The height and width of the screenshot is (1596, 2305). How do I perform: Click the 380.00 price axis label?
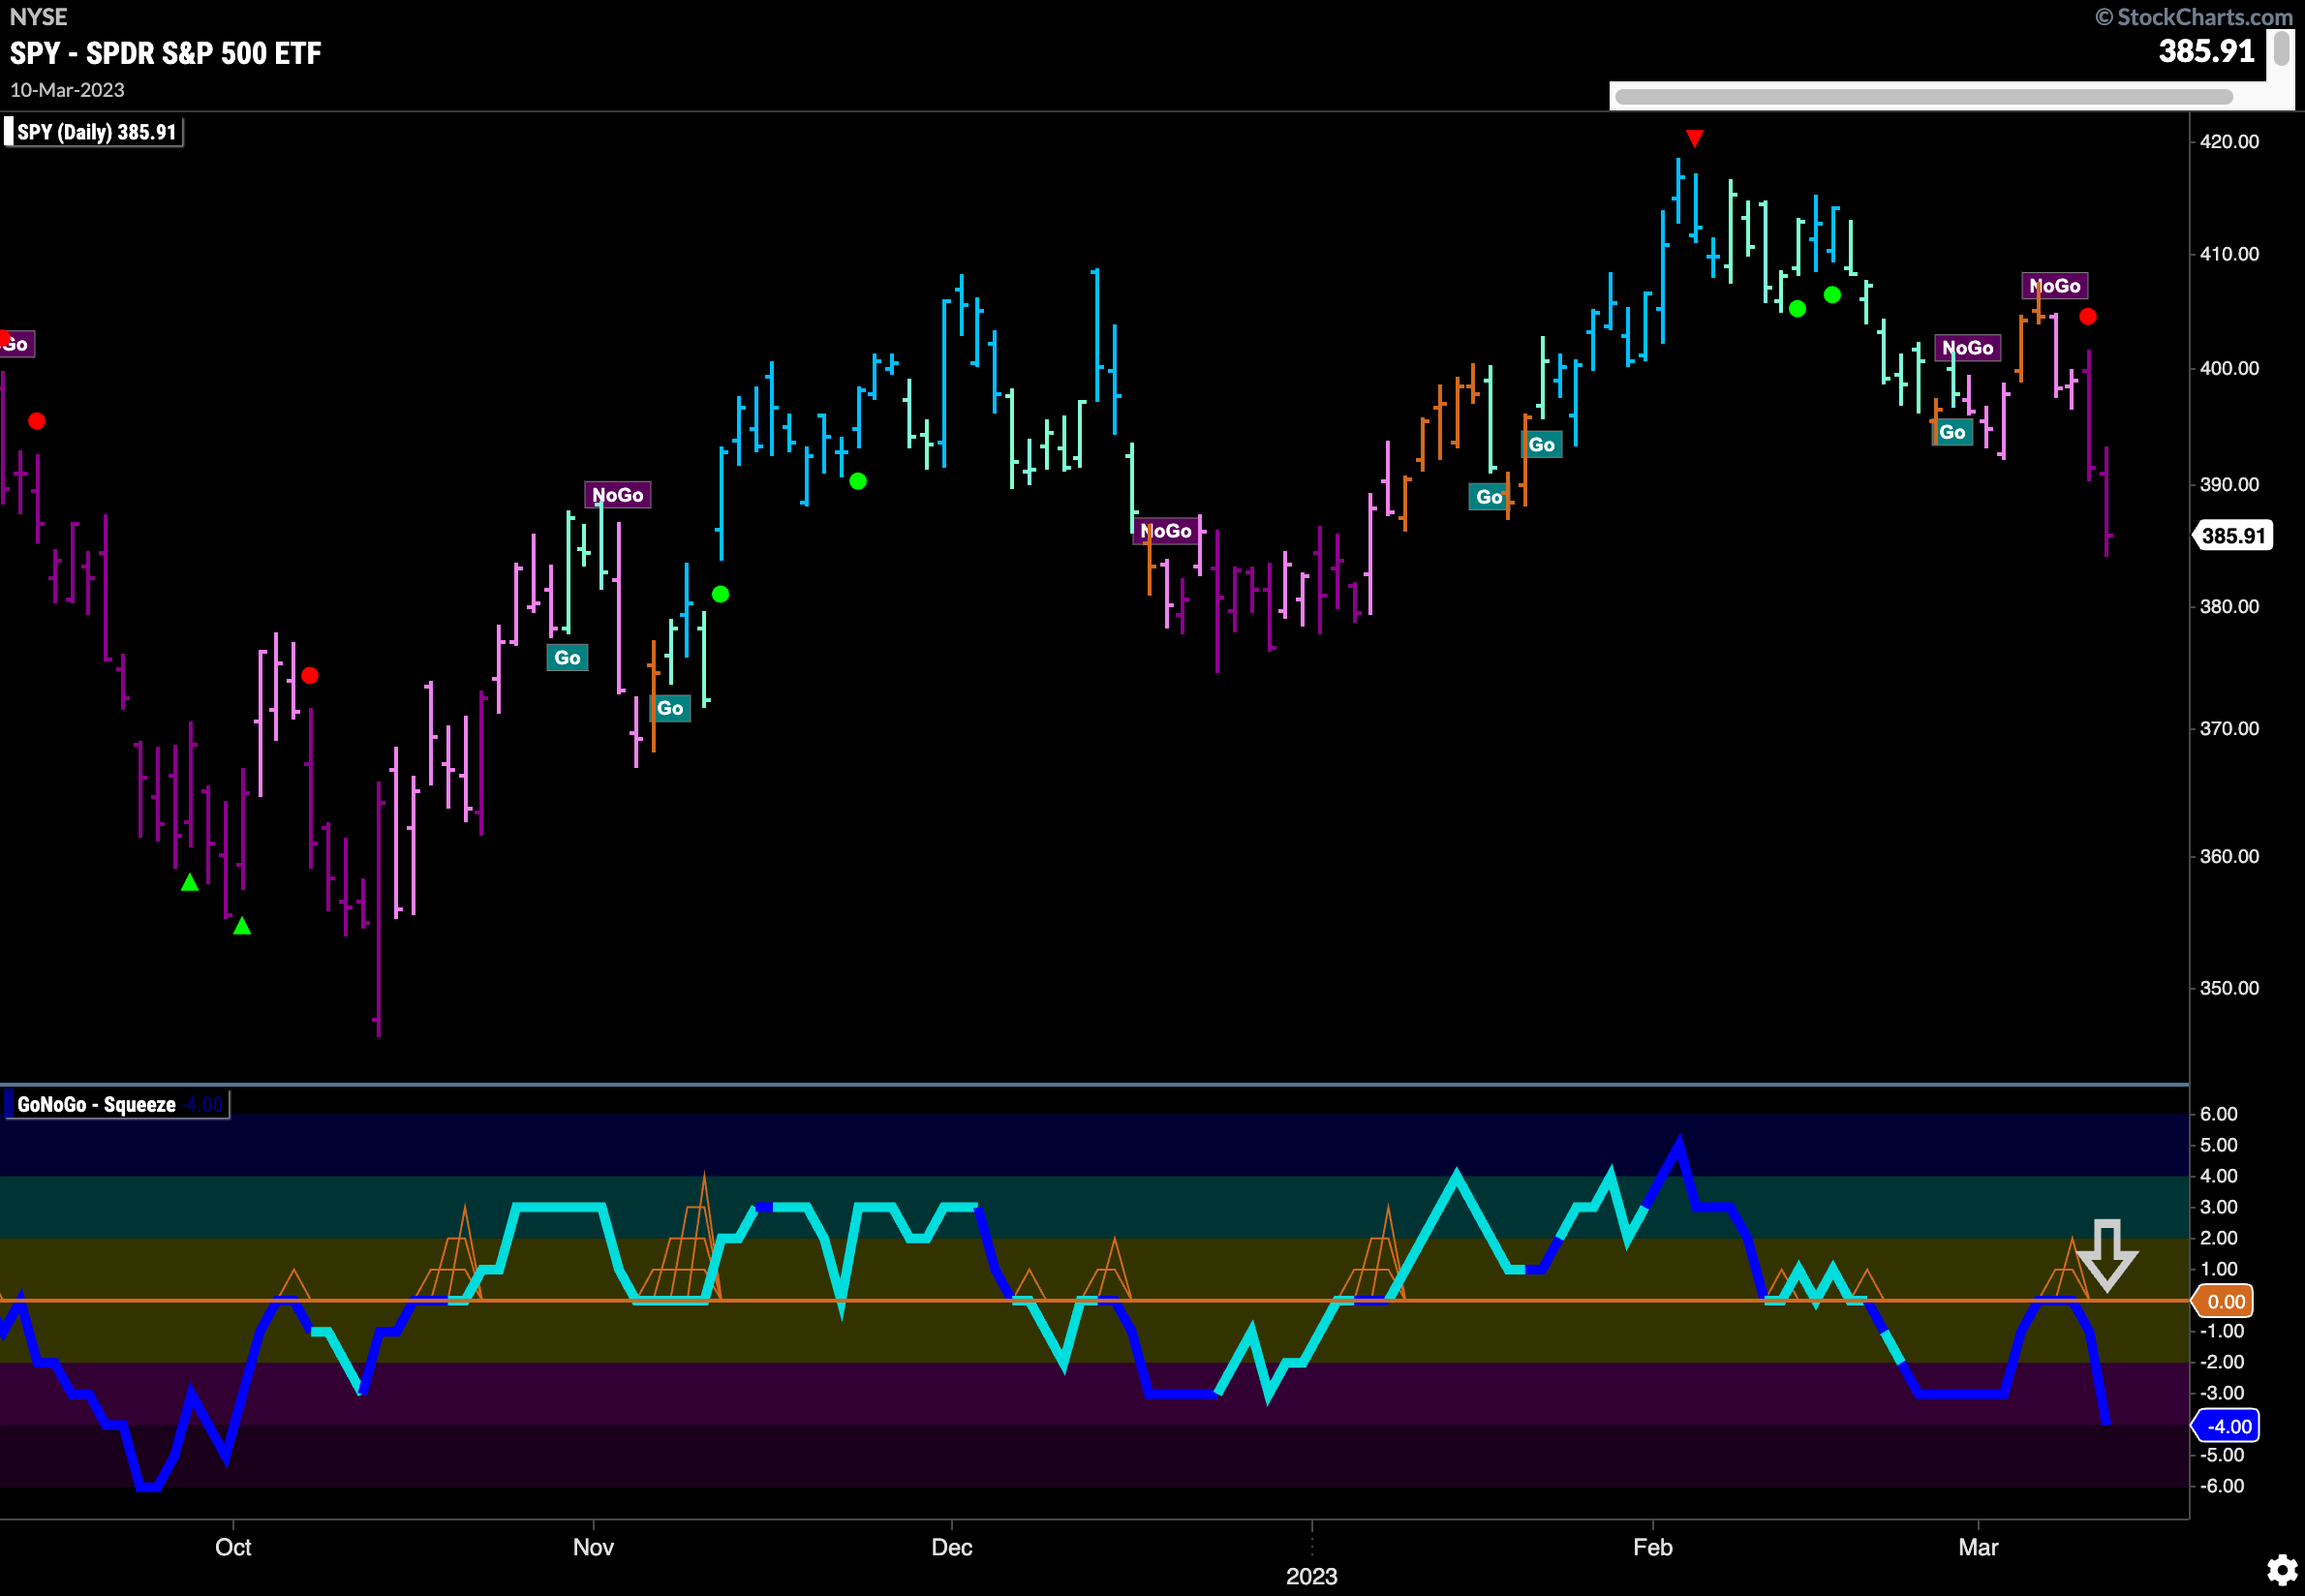point(2229,606)
